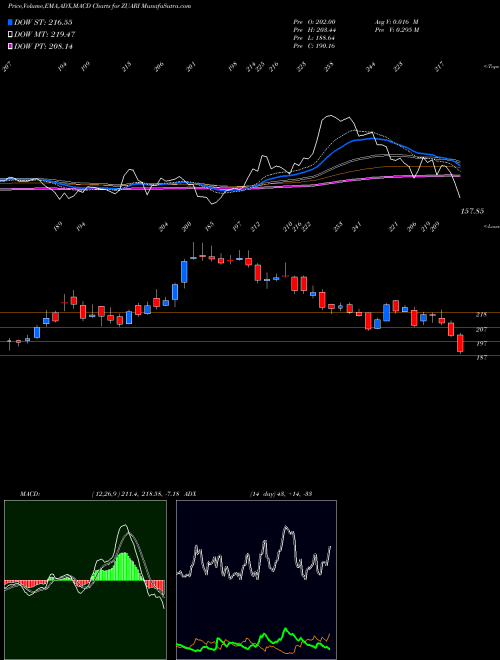Click the white price line peak on EMA chart
Image resolution: width=500 pixels, height=660 pixels.
click(330, 116)
